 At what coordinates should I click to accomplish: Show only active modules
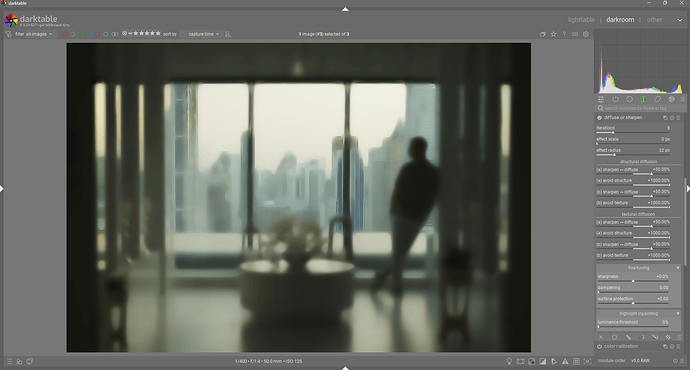tap(615, 99)
